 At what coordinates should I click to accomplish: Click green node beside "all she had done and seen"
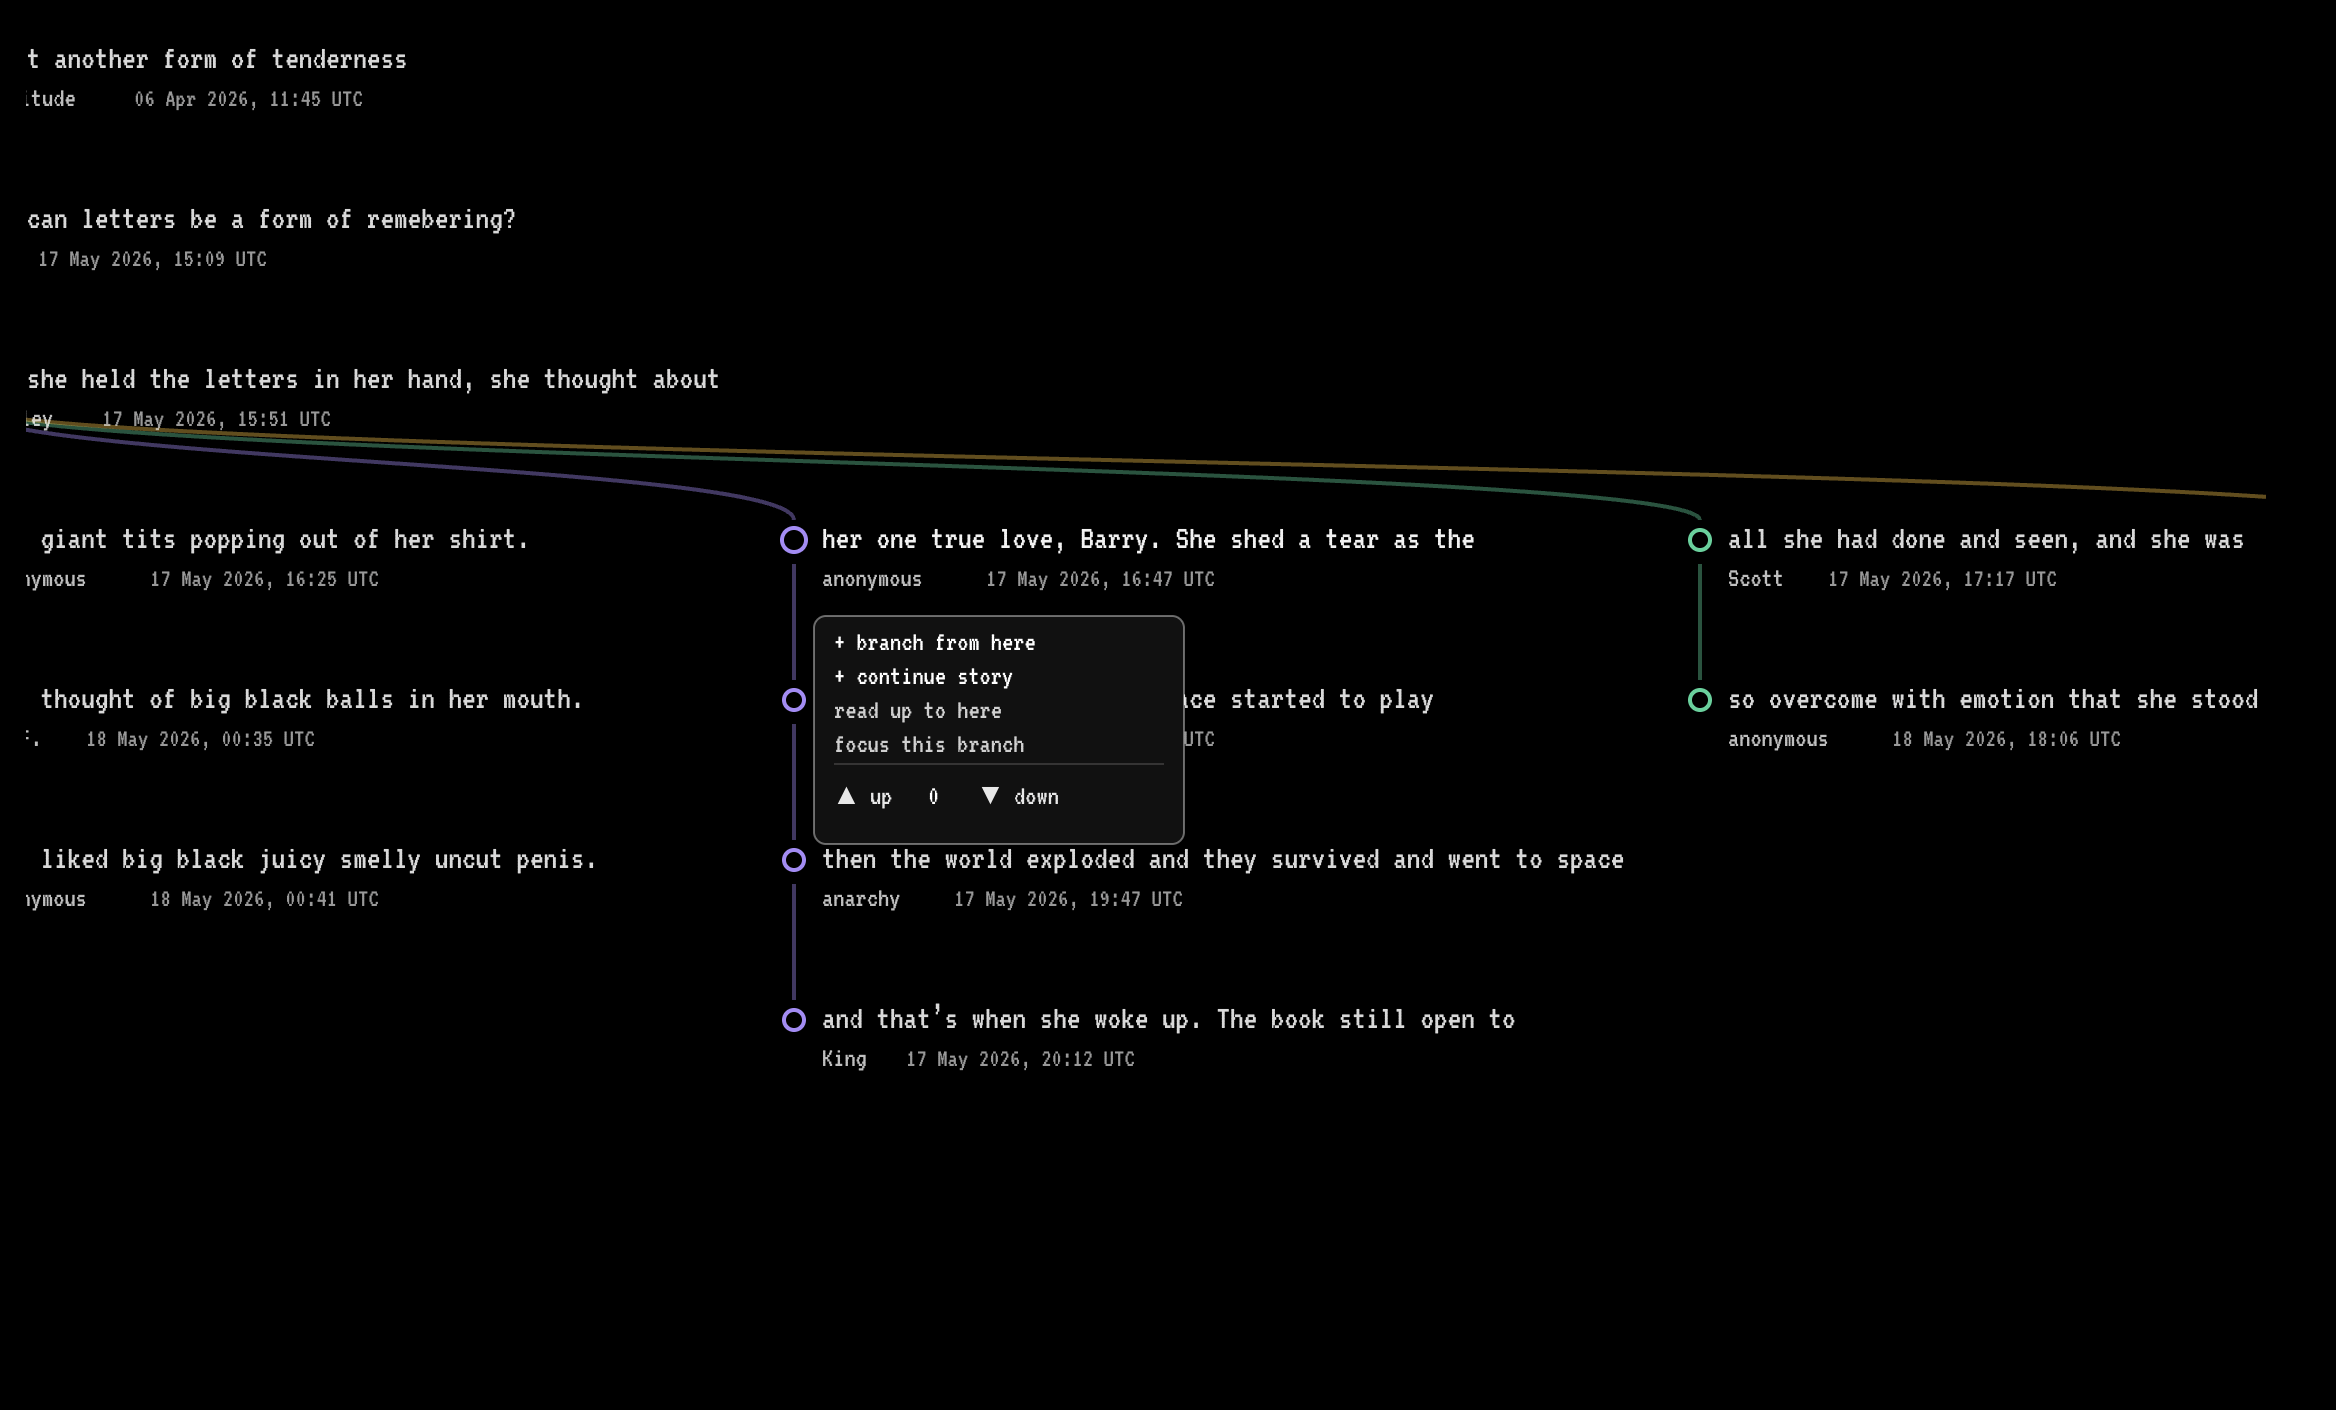[x=1700, y=540]
